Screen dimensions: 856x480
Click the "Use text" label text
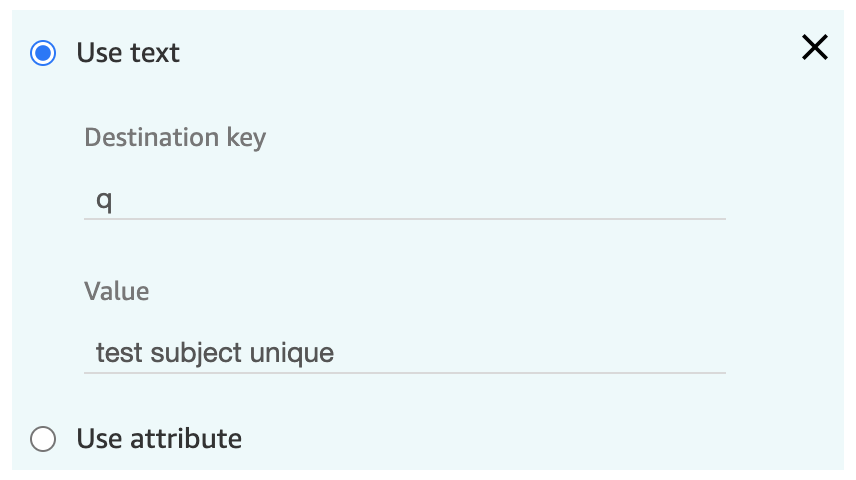click(128, 53)
